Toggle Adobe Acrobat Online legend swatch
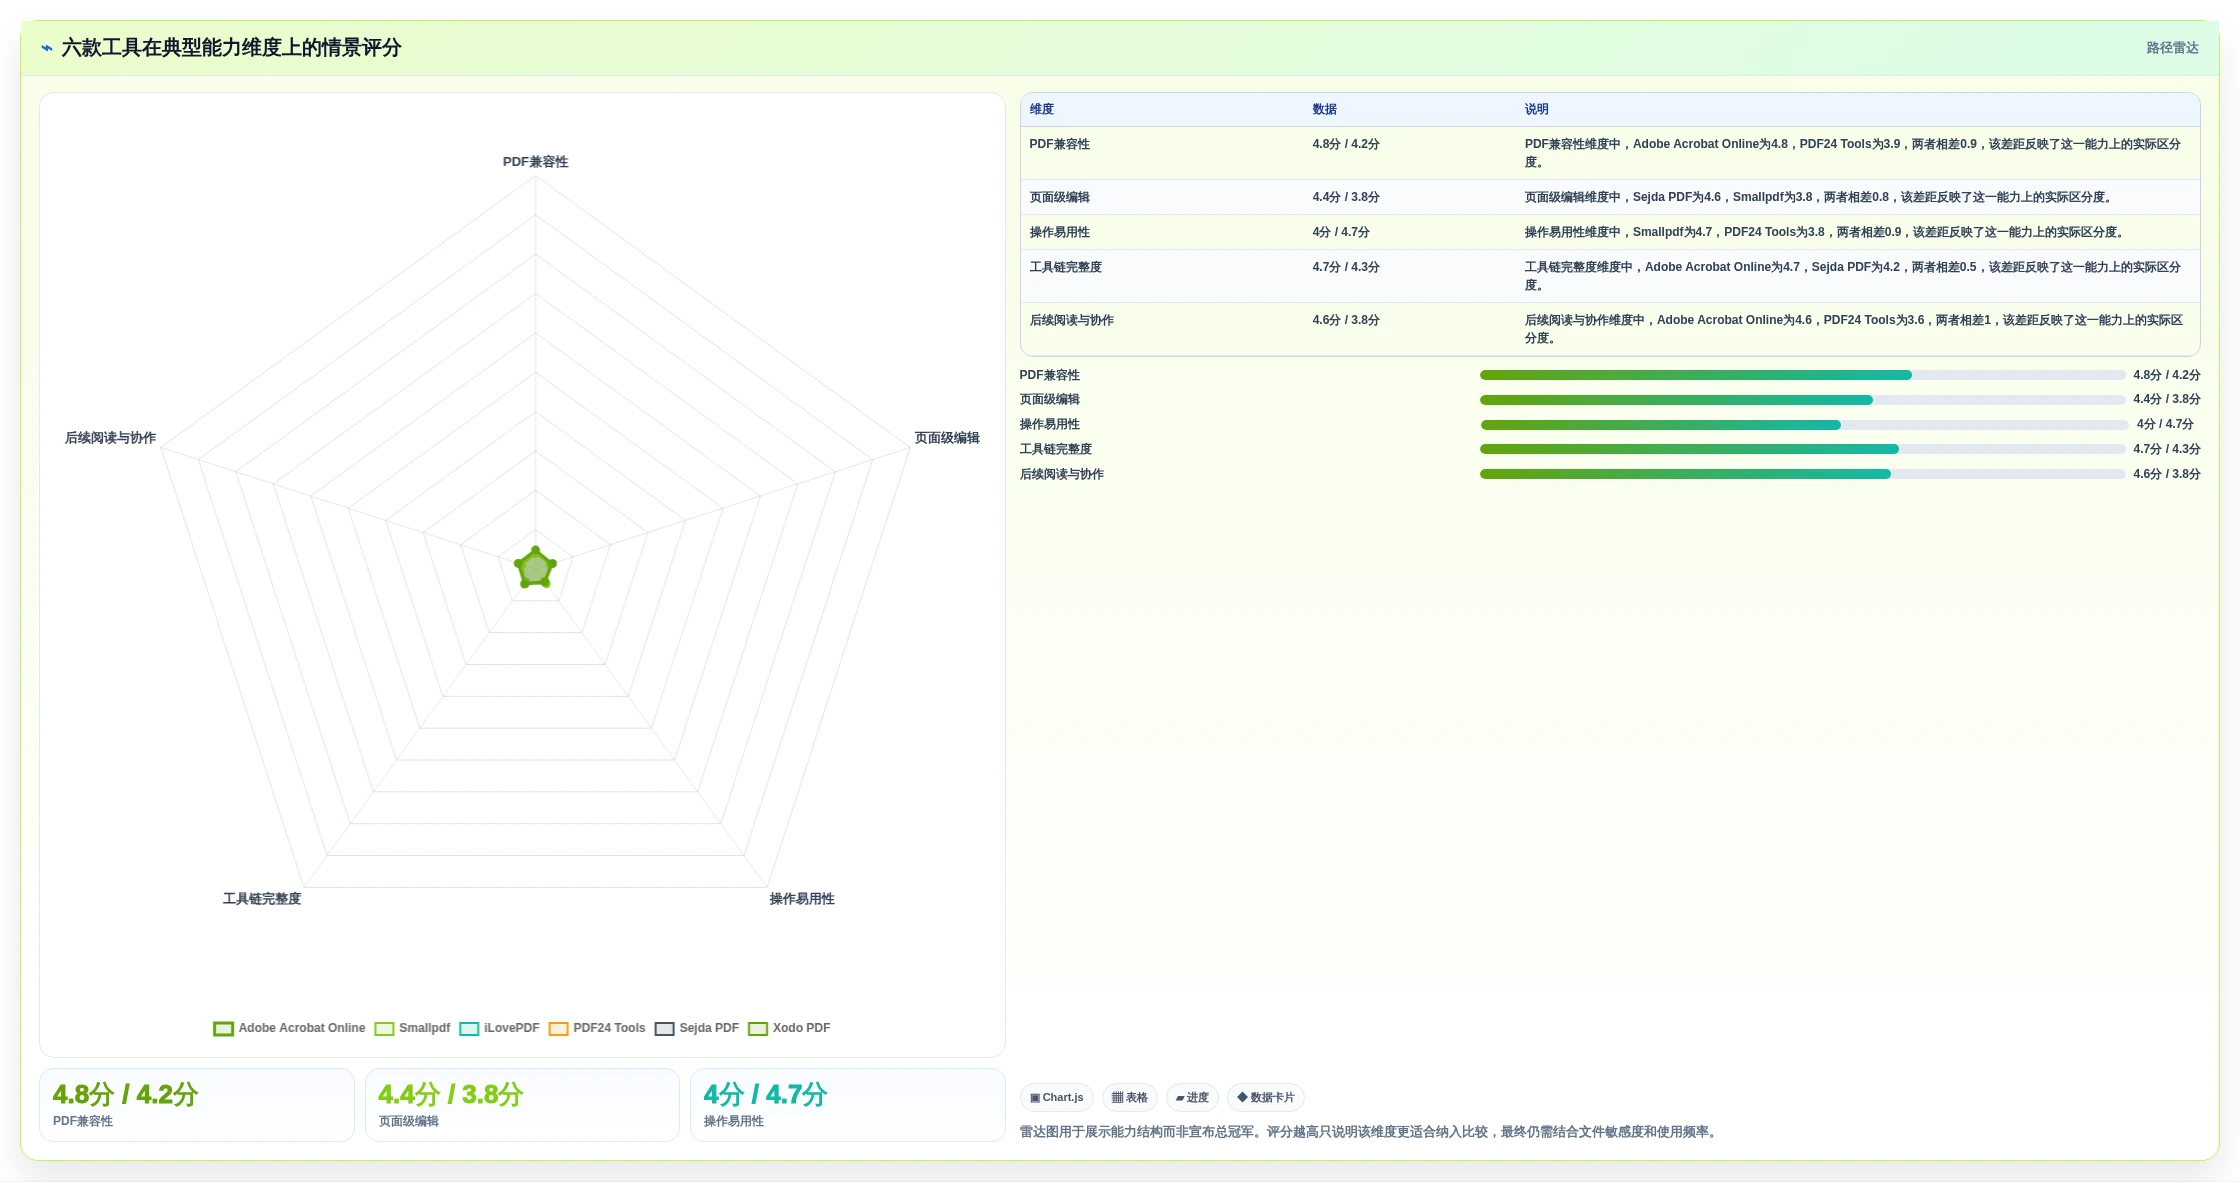 (x=223, y=1029)
